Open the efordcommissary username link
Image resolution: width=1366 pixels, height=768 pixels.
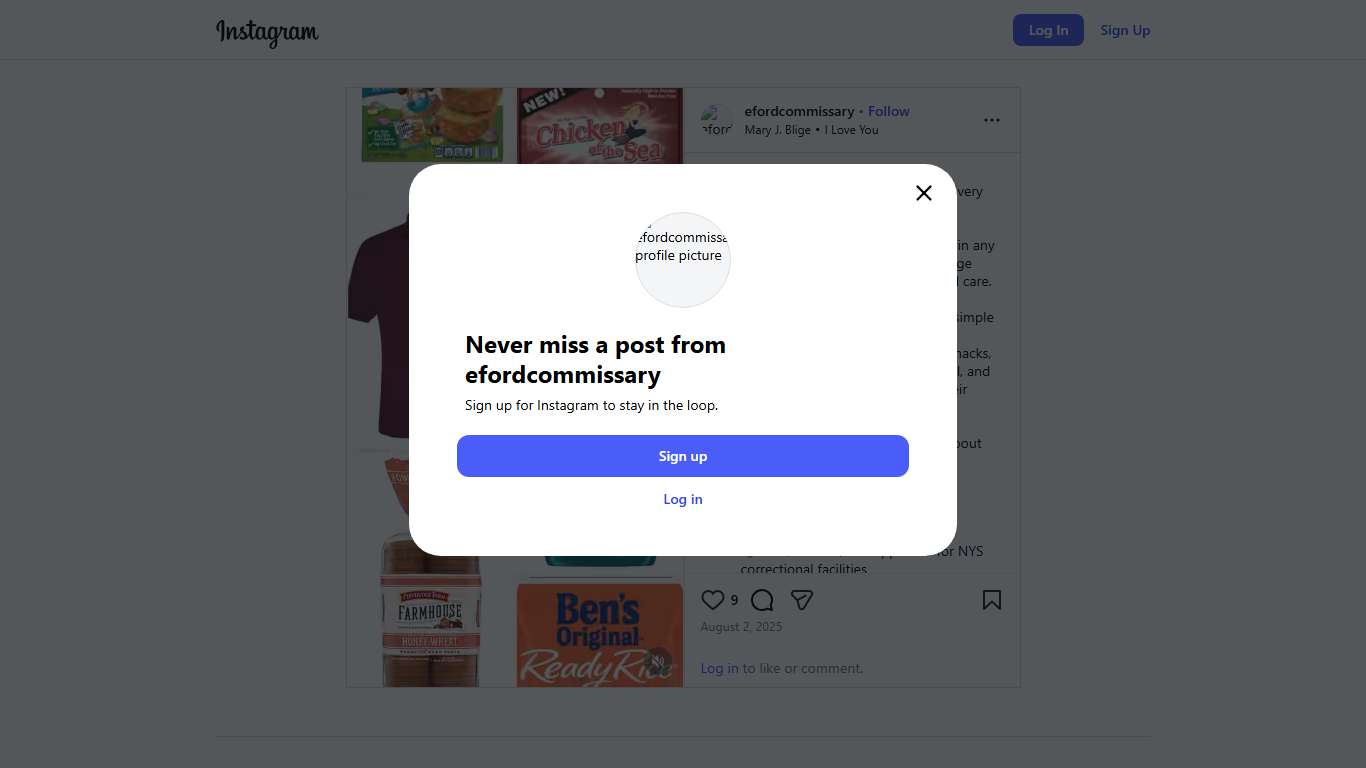point(799,111)
